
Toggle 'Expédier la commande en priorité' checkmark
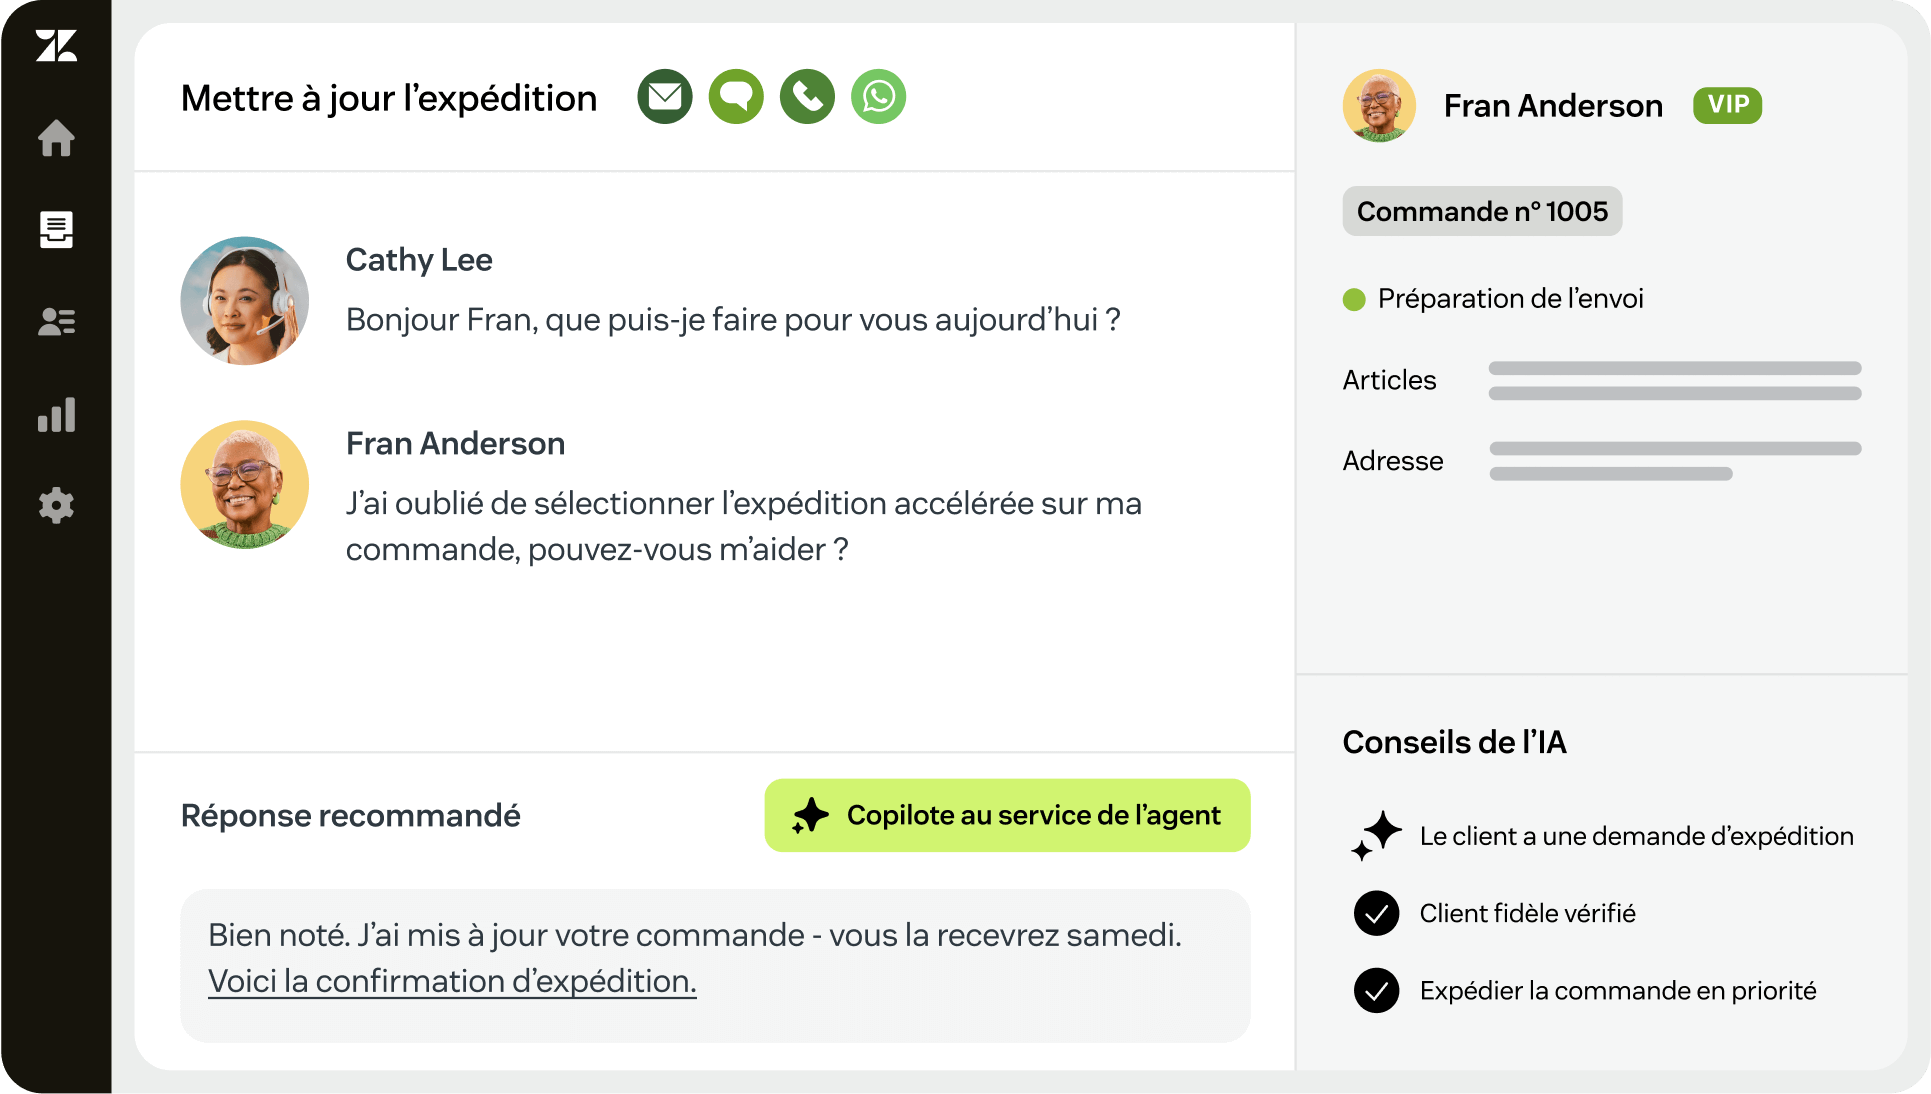coord(1377,991)
